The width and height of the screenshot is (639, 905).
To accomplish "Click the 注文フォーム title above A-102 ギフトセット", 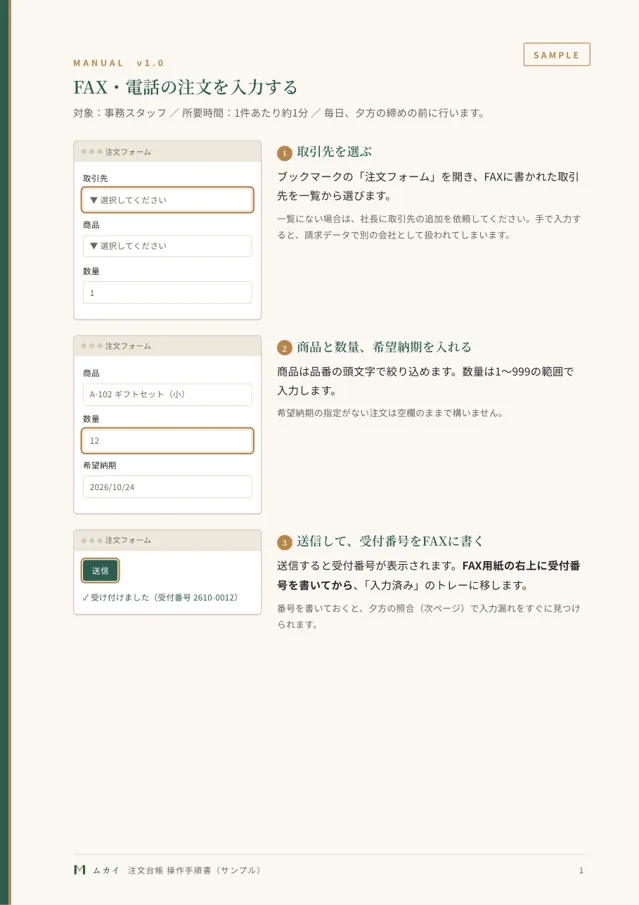I will click(x=128, y=346).
